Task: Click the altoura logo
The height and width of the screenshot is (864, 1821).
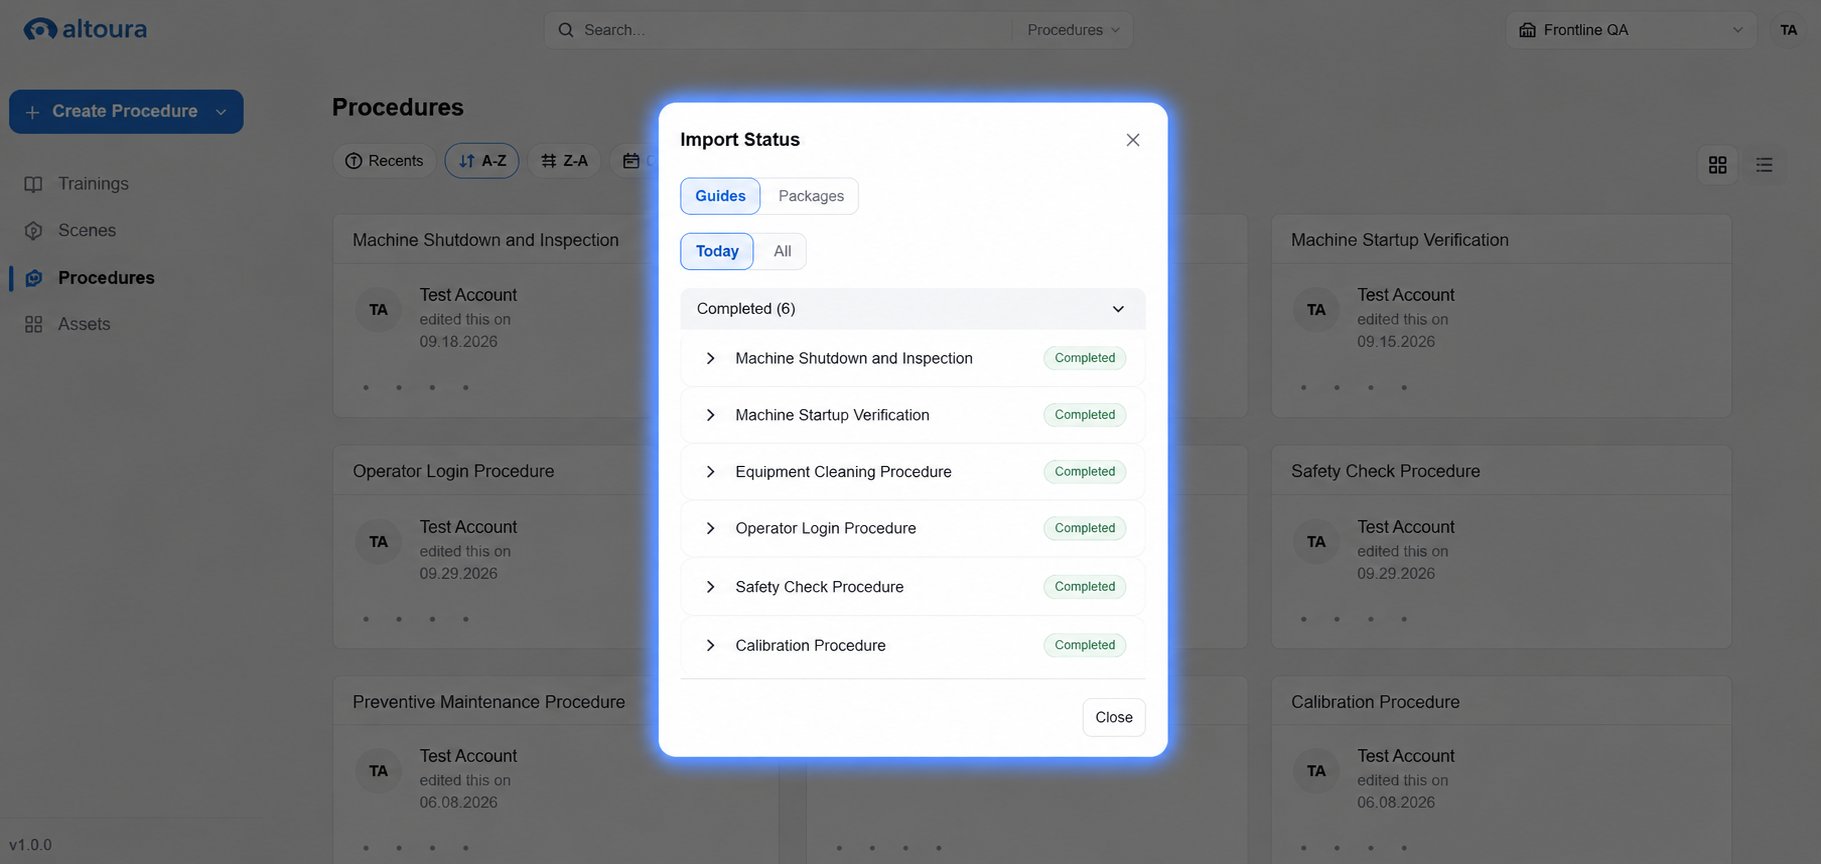Action: (x=85, y=29)
